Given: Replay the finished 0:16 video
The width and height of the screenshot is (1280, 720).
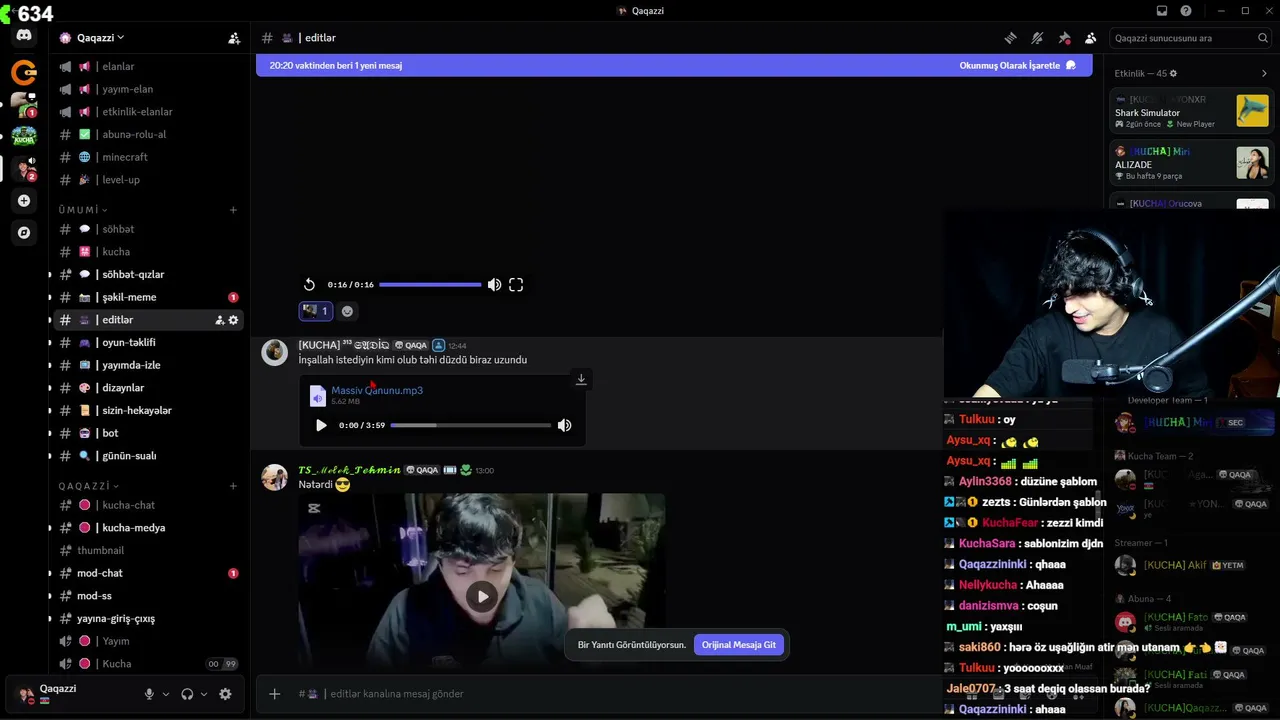Looking at the screenshot, I should pos(309,285).
